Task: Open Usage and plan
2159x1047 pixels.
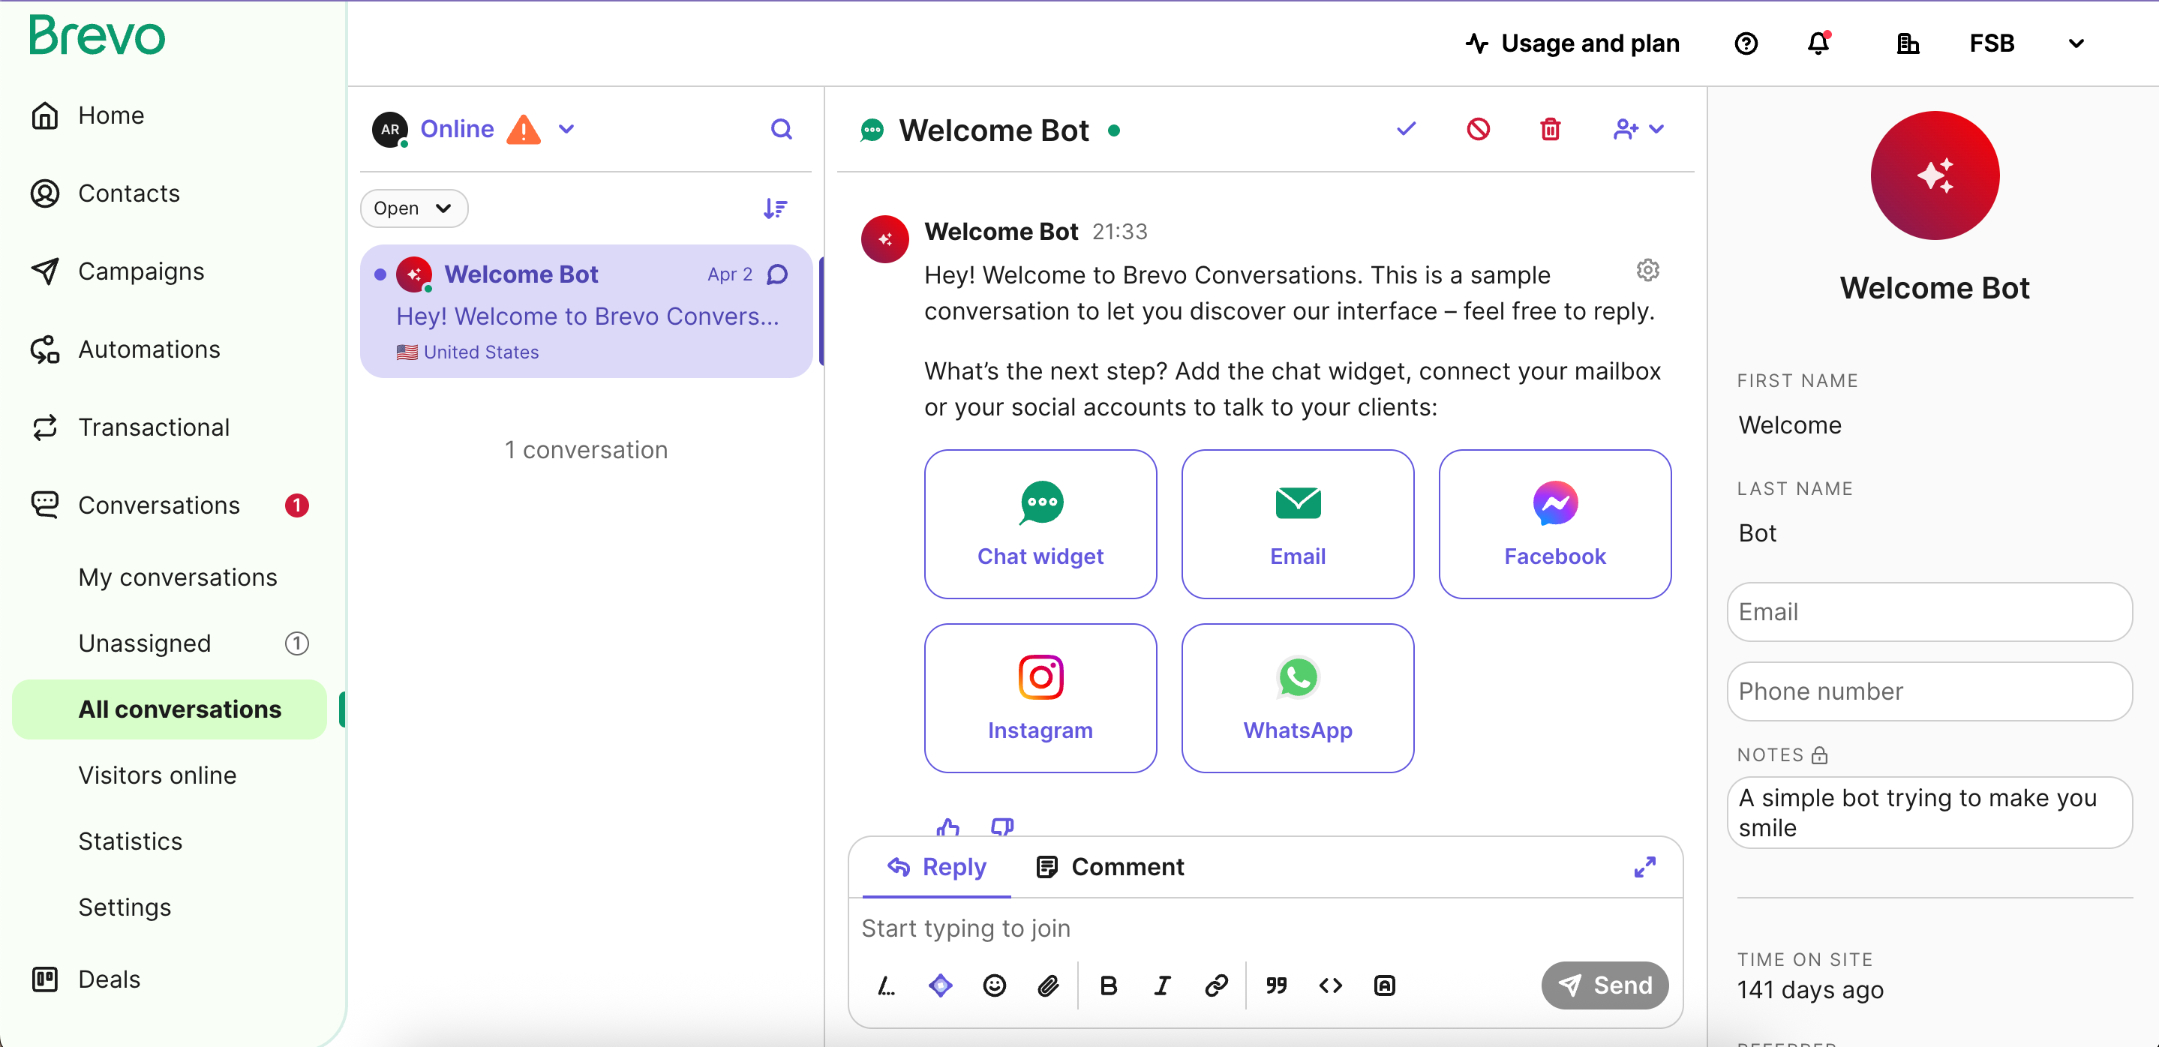Action: pos(1573,44)
